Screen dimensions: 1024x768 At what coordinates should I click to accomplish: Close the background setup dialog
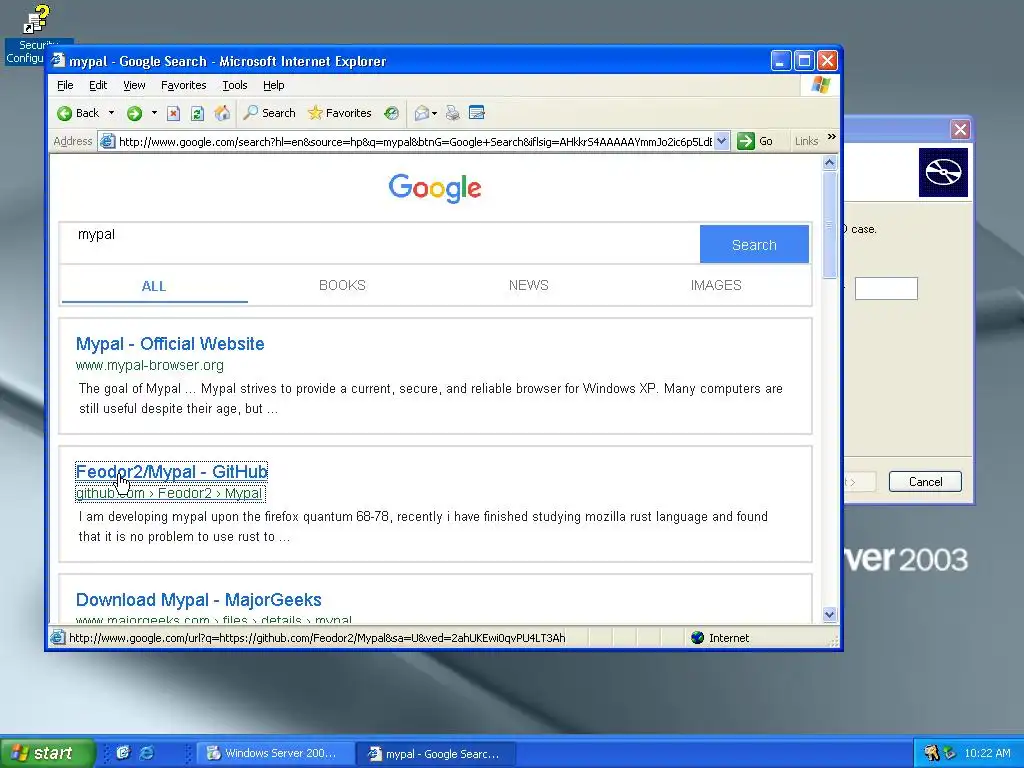click(960, 129)
